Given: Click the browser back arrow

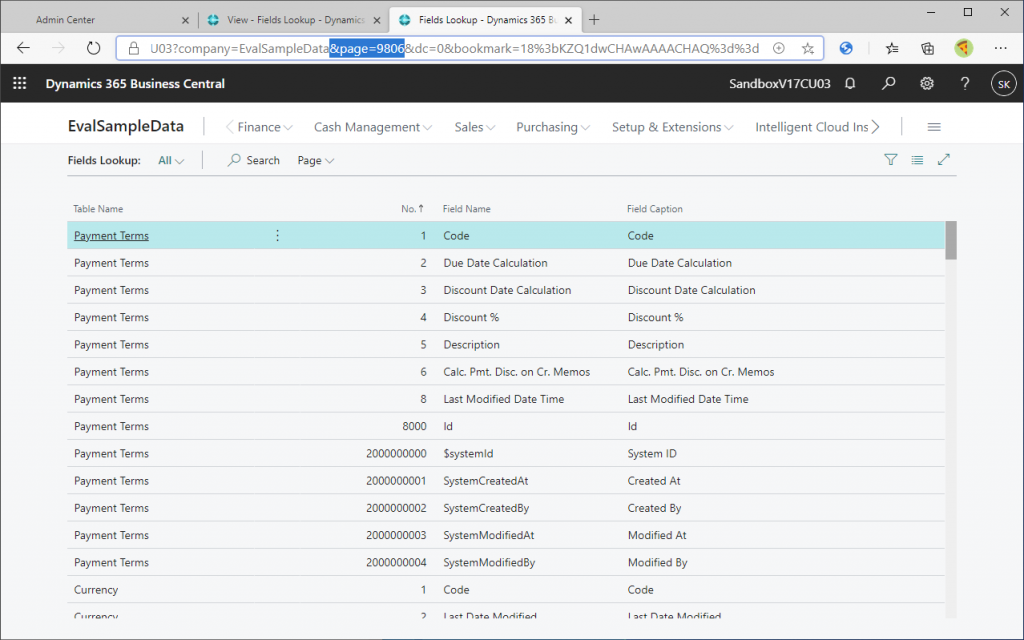Looking at the screenshot, I should [x=24, y=48].
